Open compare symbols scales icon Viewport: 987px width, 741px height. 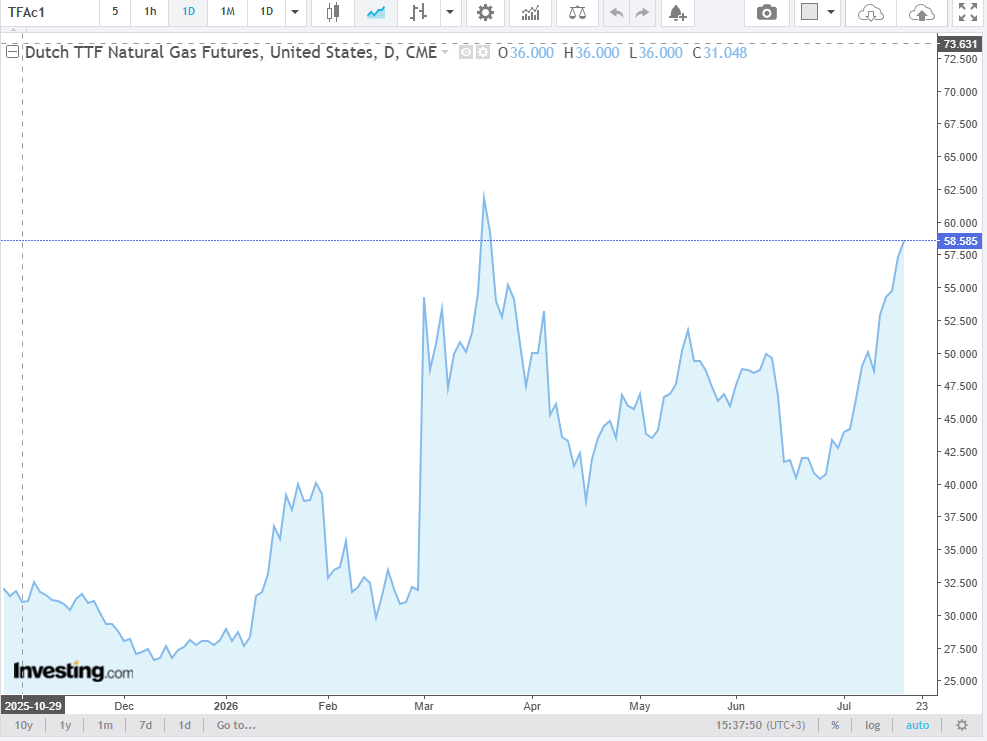[x=577, y=13]
